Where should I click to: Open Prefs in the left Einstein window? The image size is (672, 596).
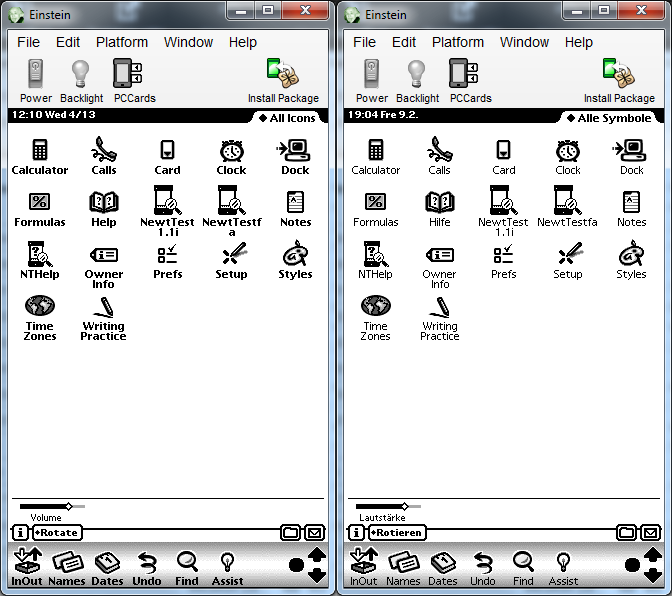pos(167,261)
